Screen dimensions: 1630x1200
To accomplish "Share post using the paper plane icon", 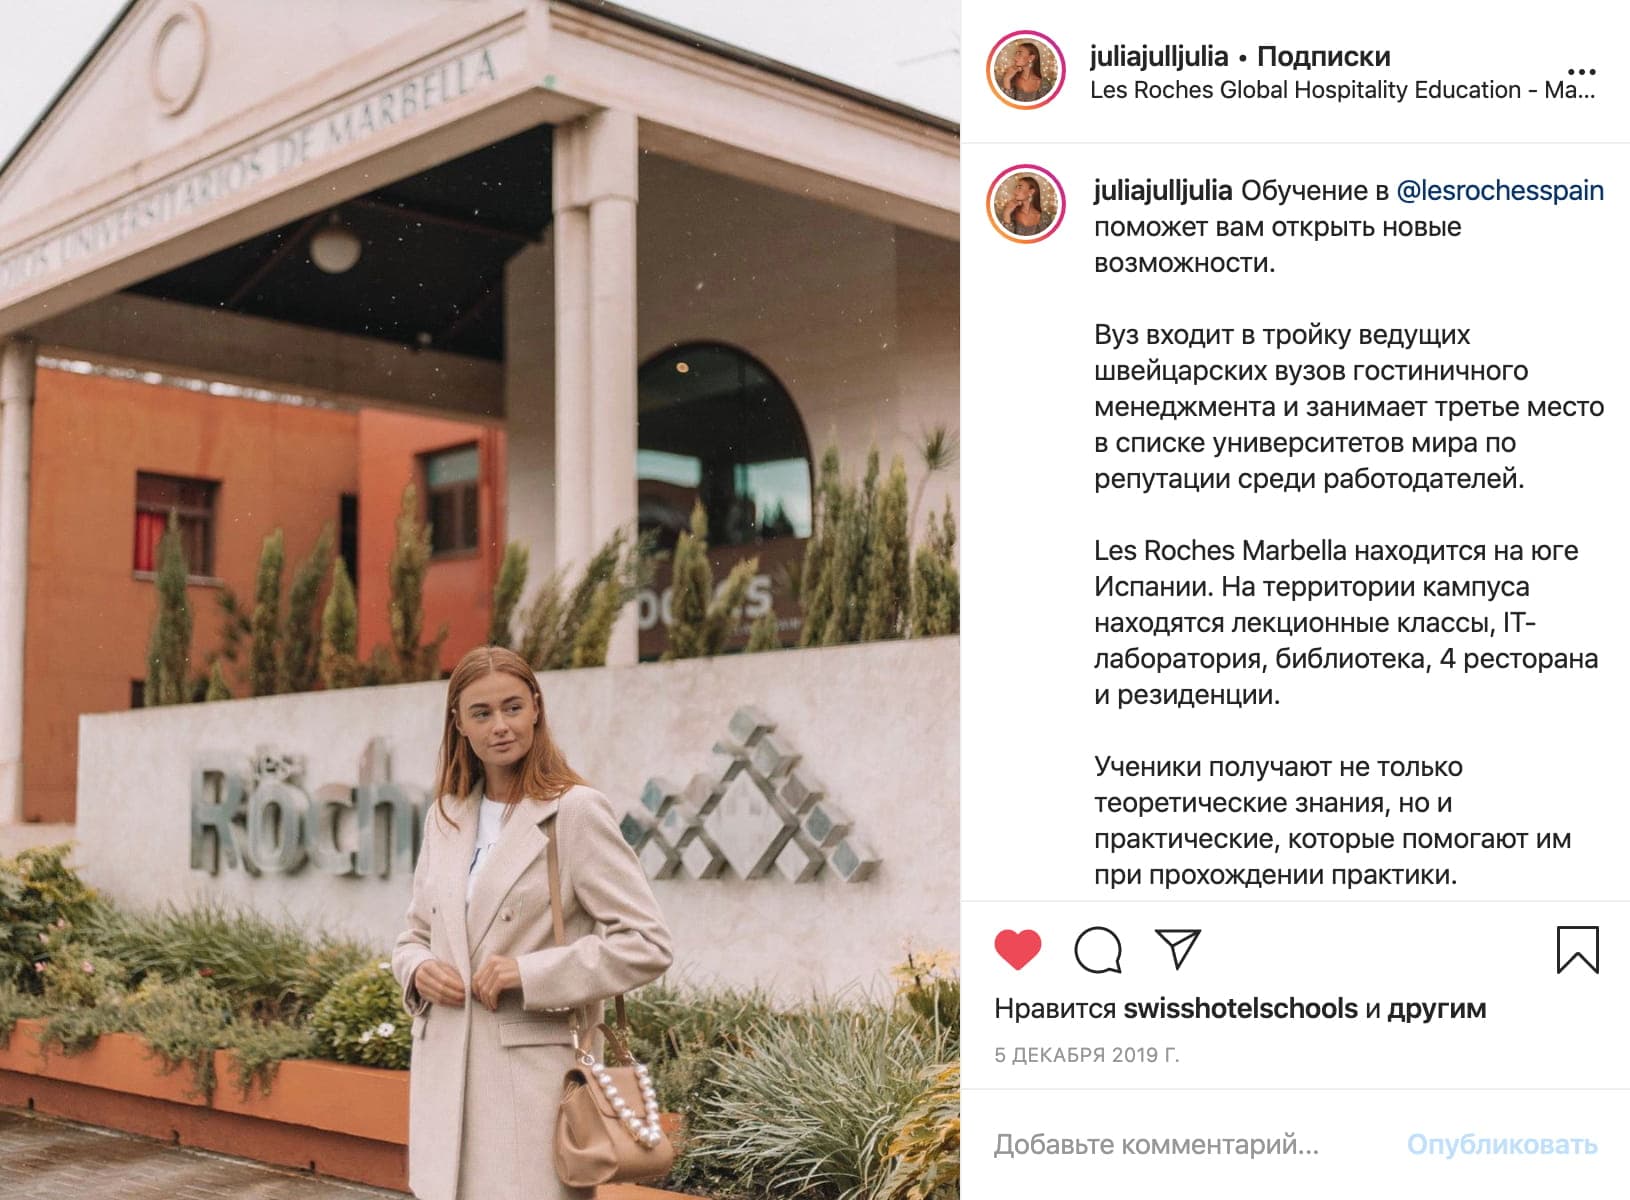I will pos(1177,948).
